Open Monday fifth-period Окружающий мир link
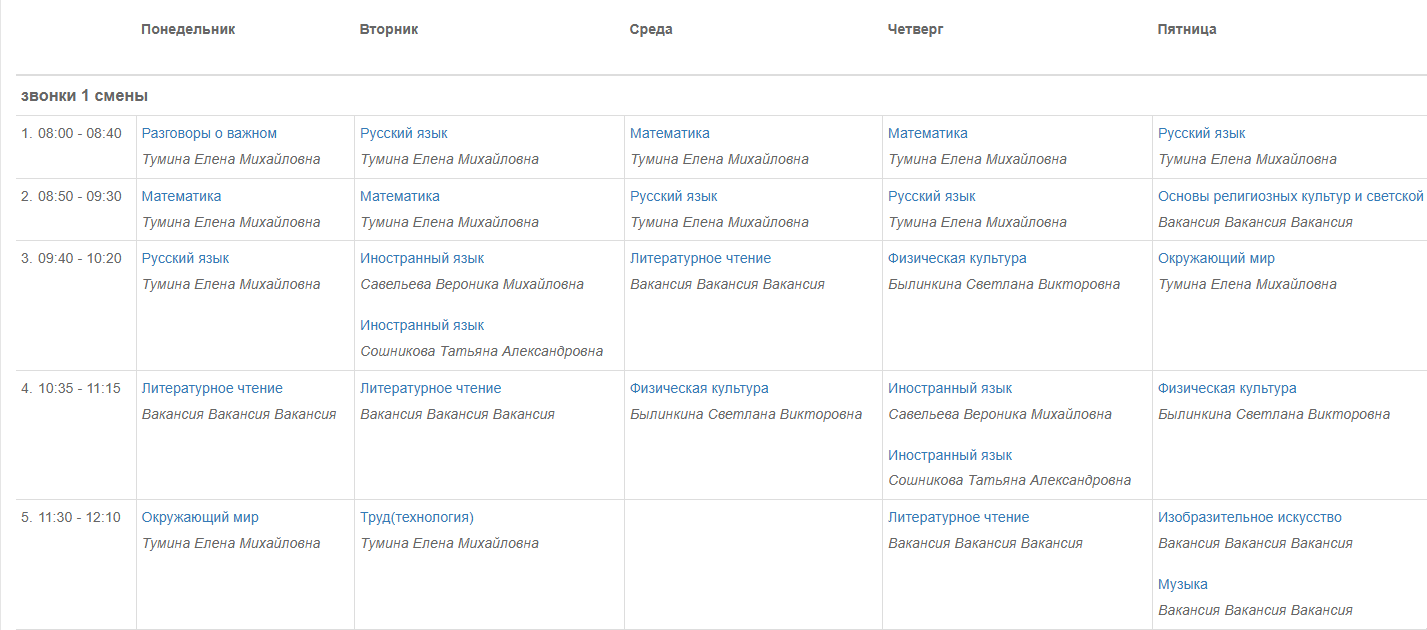This screenshot has width=1427, height=630. [200, 517]
